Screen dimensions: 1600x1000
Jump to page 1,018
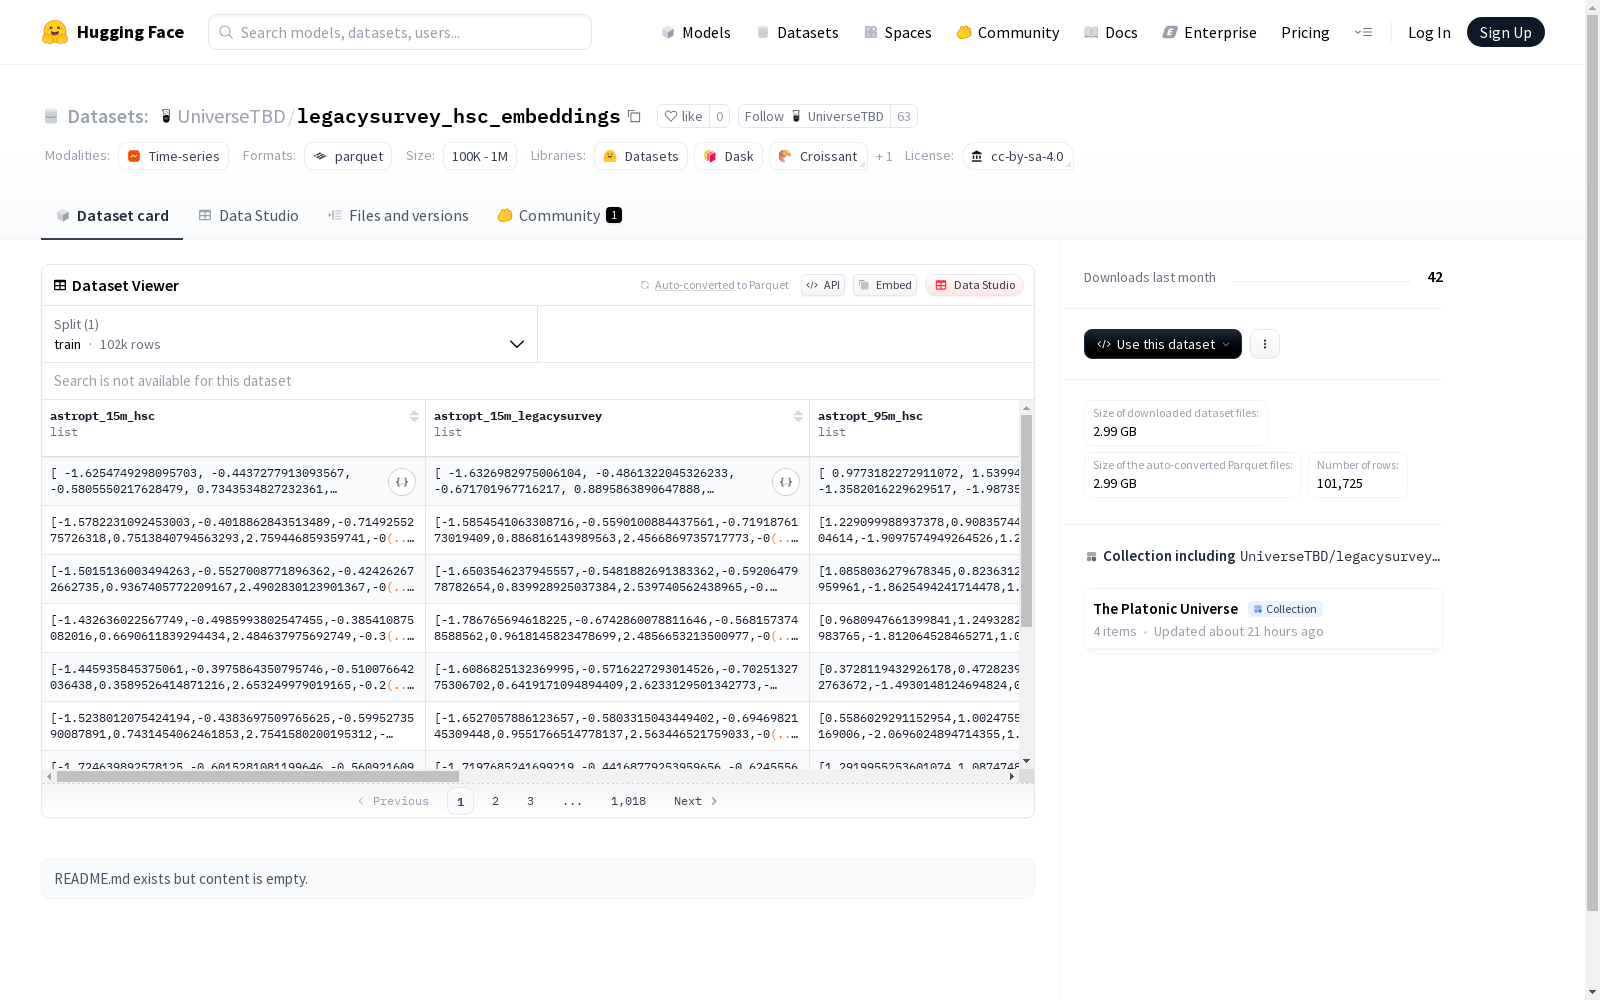(x=628, y=801)
